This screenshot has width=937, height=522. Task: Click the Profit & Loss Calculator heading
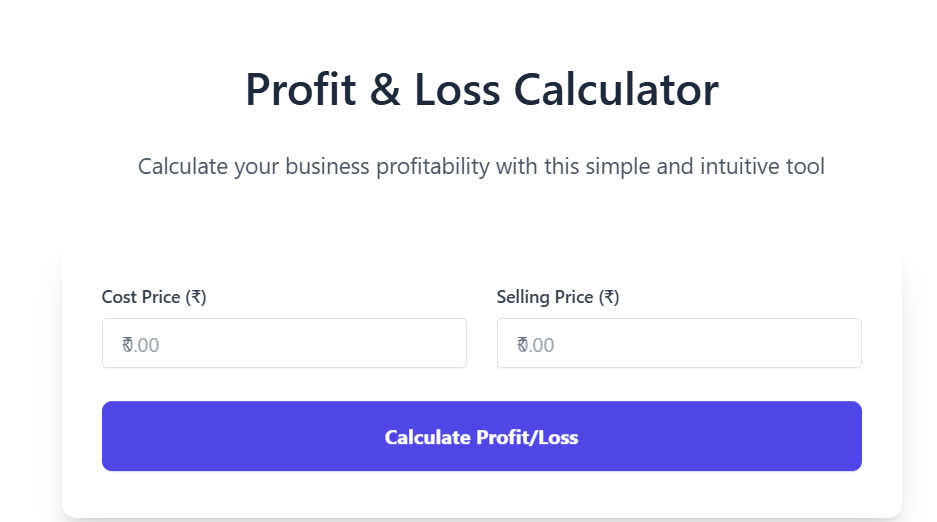pos(481,90)
